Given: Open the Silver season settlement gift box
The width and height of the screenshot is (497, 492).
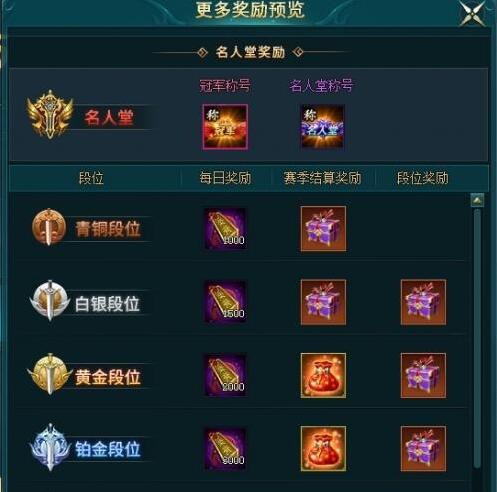Looking at the screenshot, I should [x=323, y=302].
